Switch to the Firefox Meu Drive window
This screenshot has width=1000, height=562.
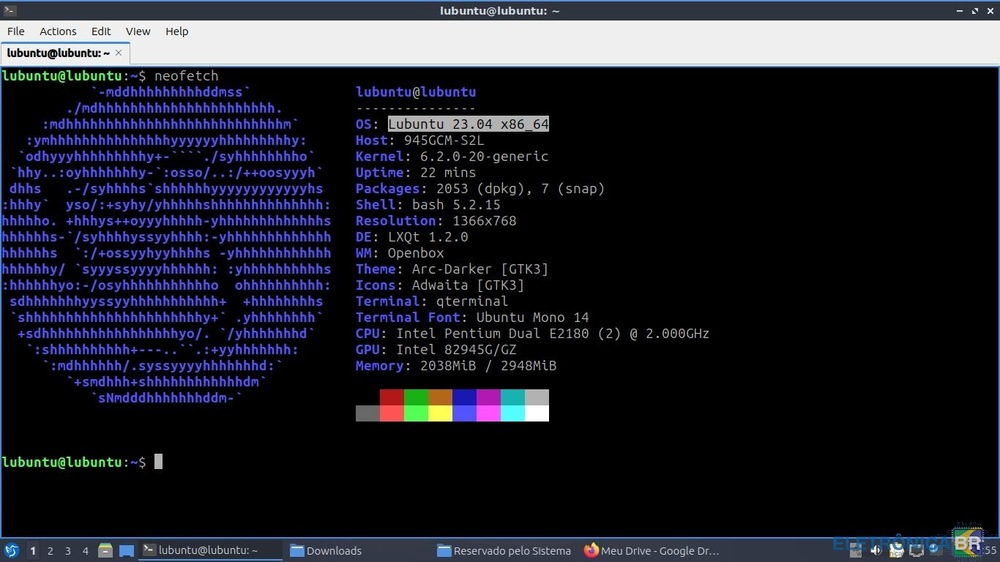pos(651,550)
